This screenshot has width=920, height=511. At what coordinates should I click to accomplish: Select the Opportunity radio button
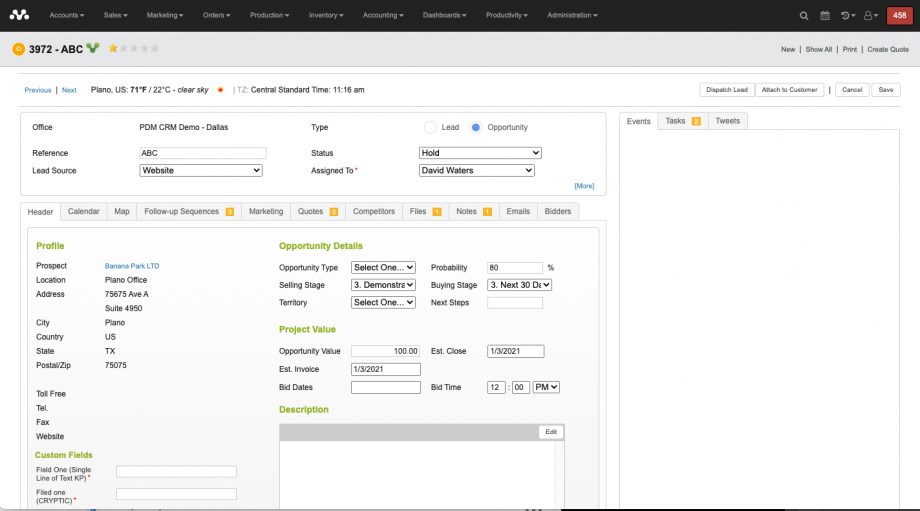point(476,128)
